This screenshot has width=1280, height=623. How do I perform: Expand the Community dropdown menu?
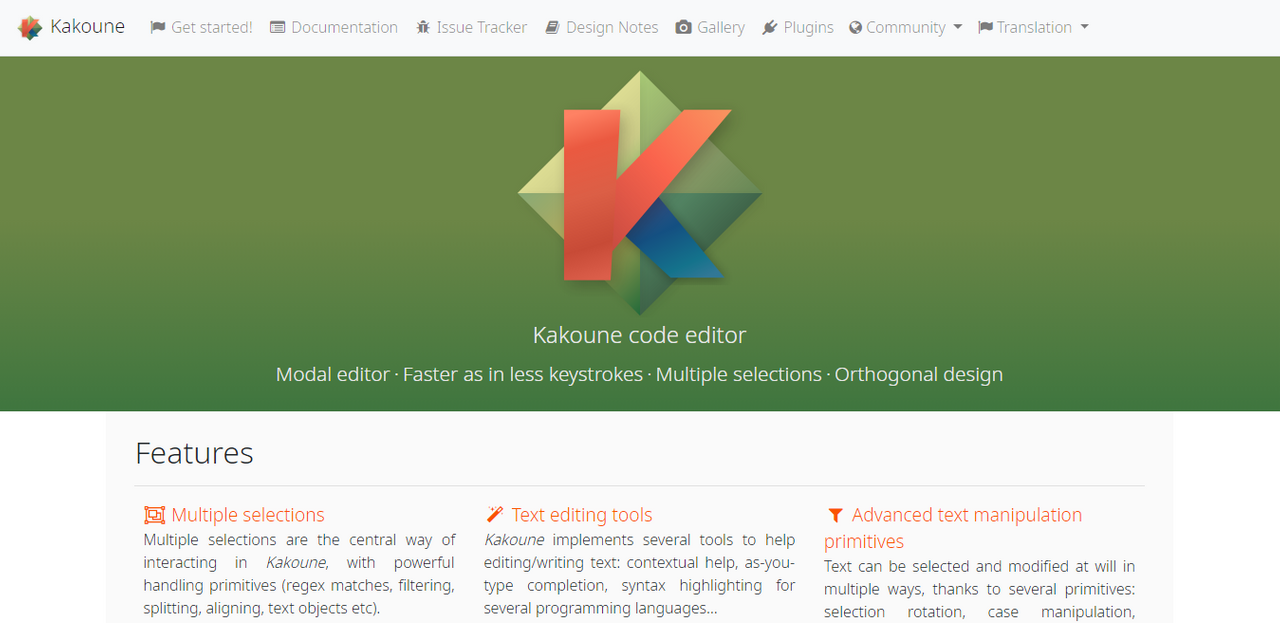(906, 28)
